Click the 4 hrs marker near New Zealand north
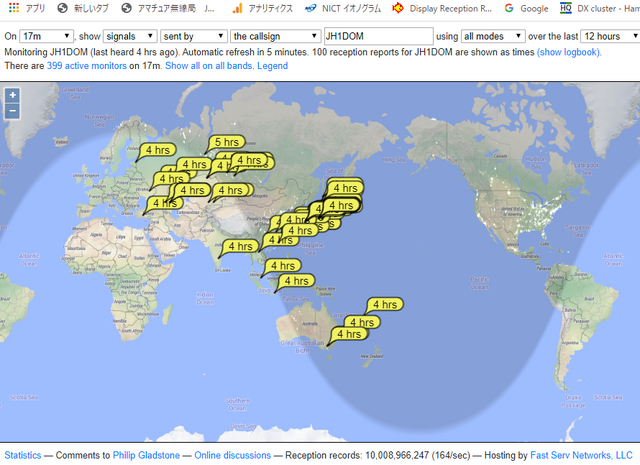This screenshot has width=640, height=465. click(385, 304)
